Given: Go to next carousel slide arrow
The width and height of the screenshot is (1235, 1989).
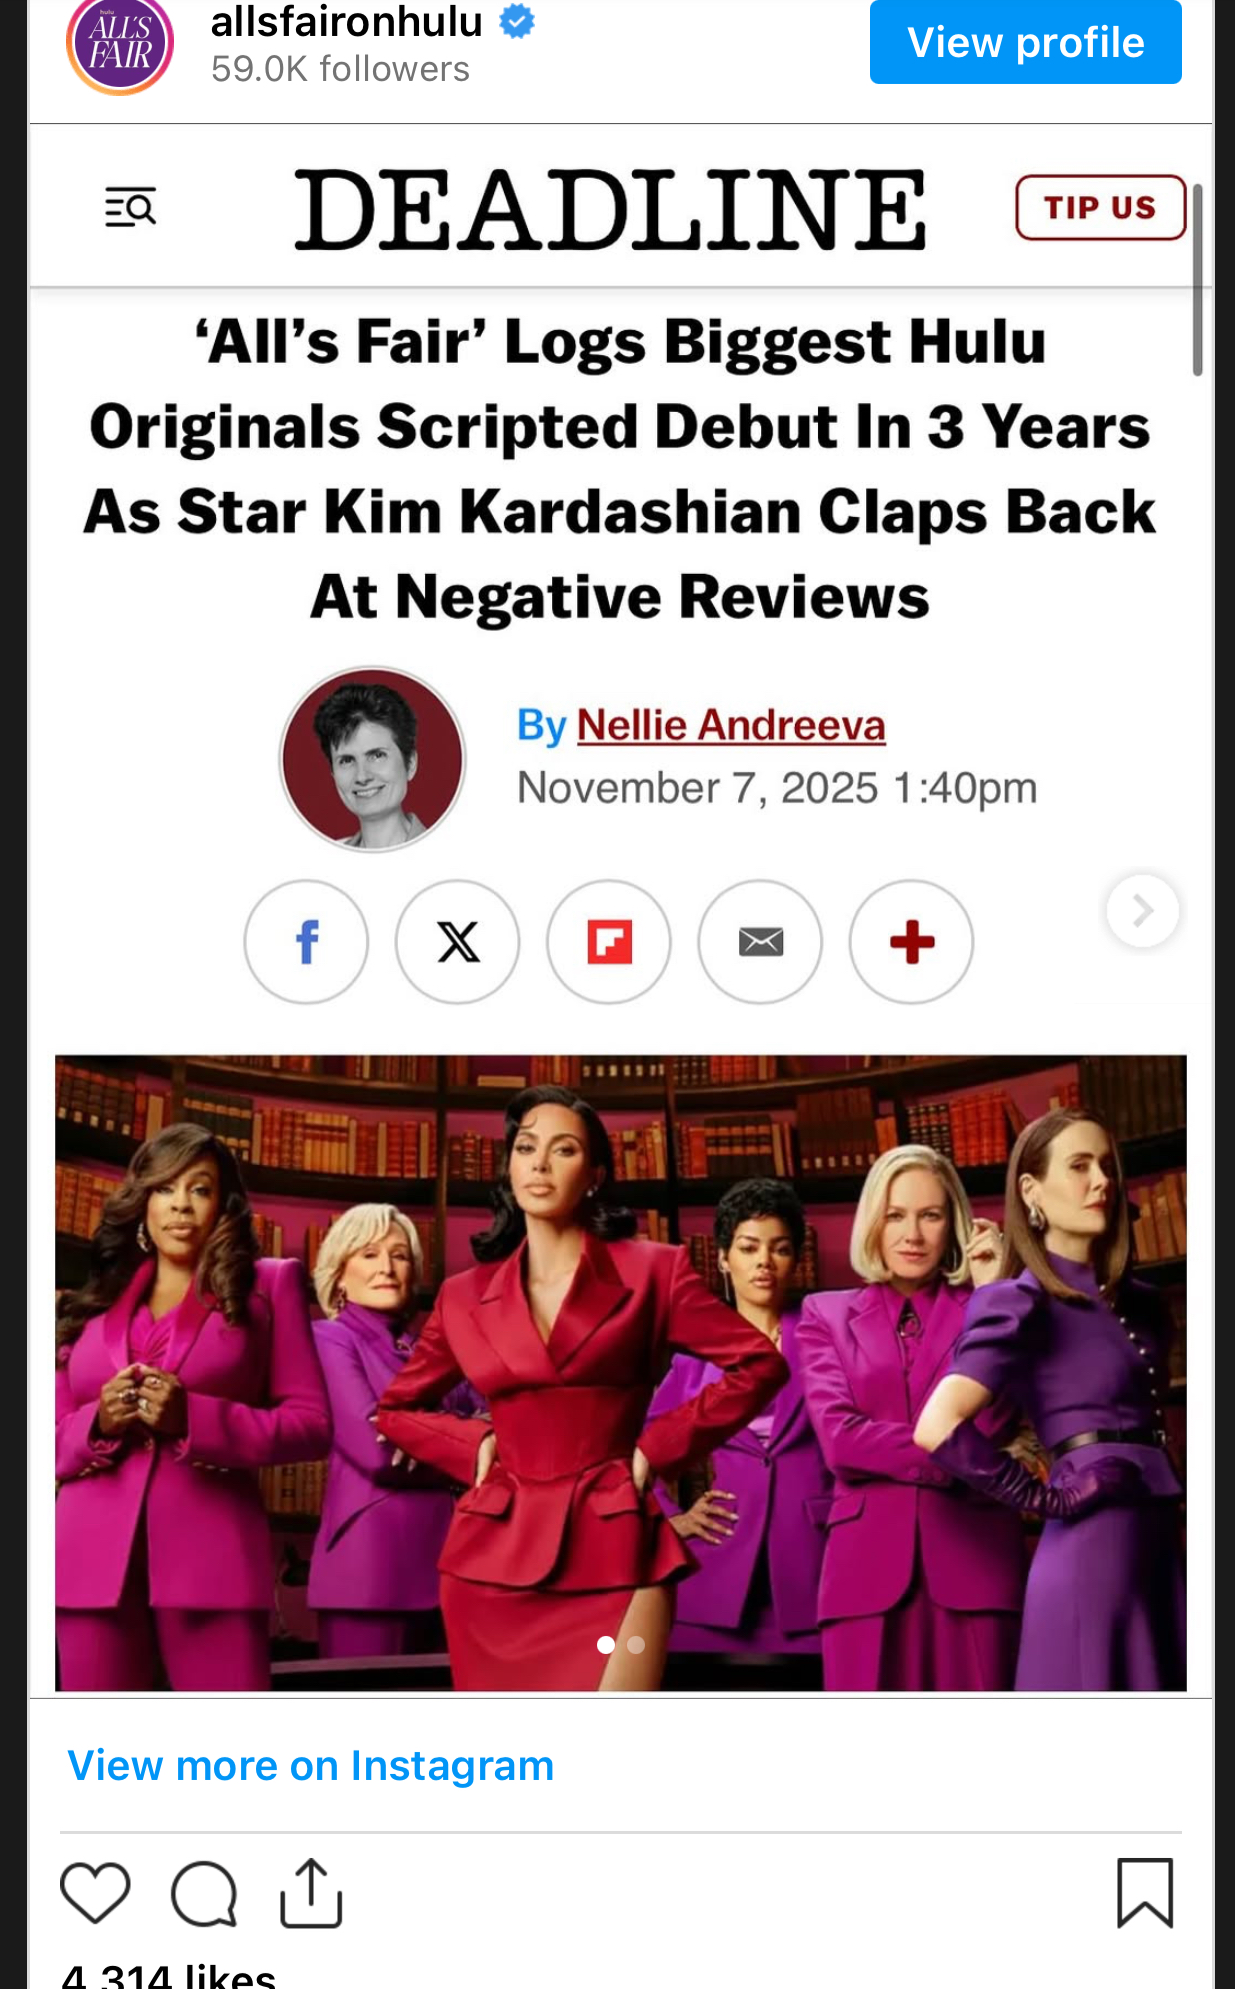Looking at the screenshot, I should coord(1143,910).
